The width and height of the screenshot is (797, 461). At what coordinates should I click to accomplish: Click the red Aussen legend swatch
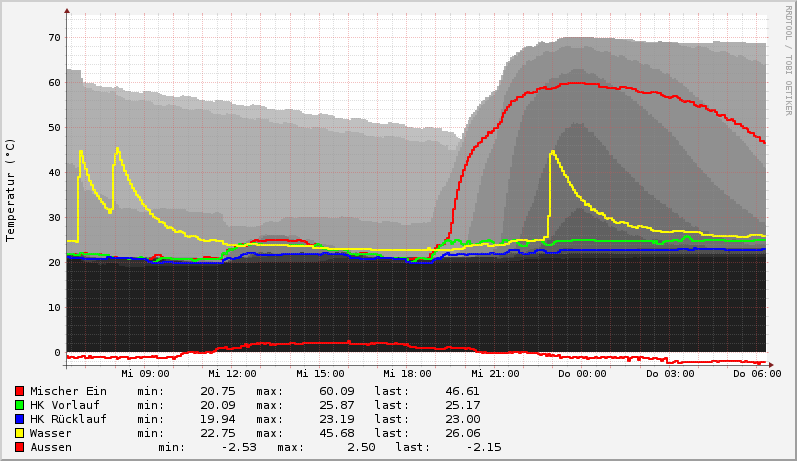click(x=19, y=447)
